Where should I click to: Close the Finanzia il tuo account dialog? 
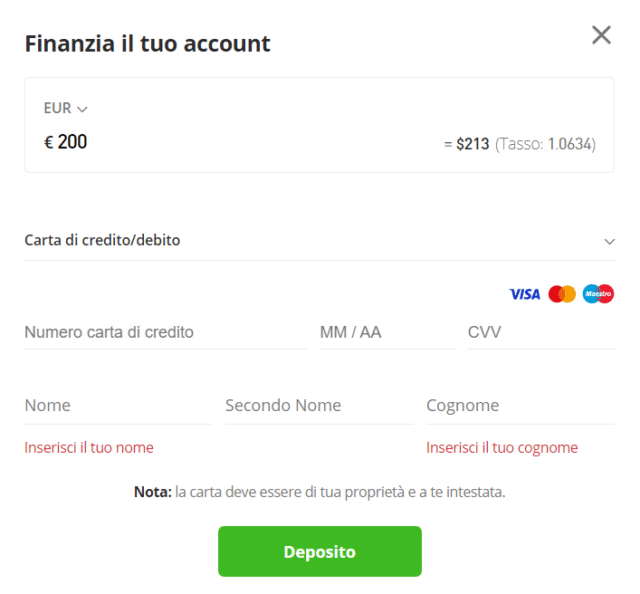(x=601, y=36)
